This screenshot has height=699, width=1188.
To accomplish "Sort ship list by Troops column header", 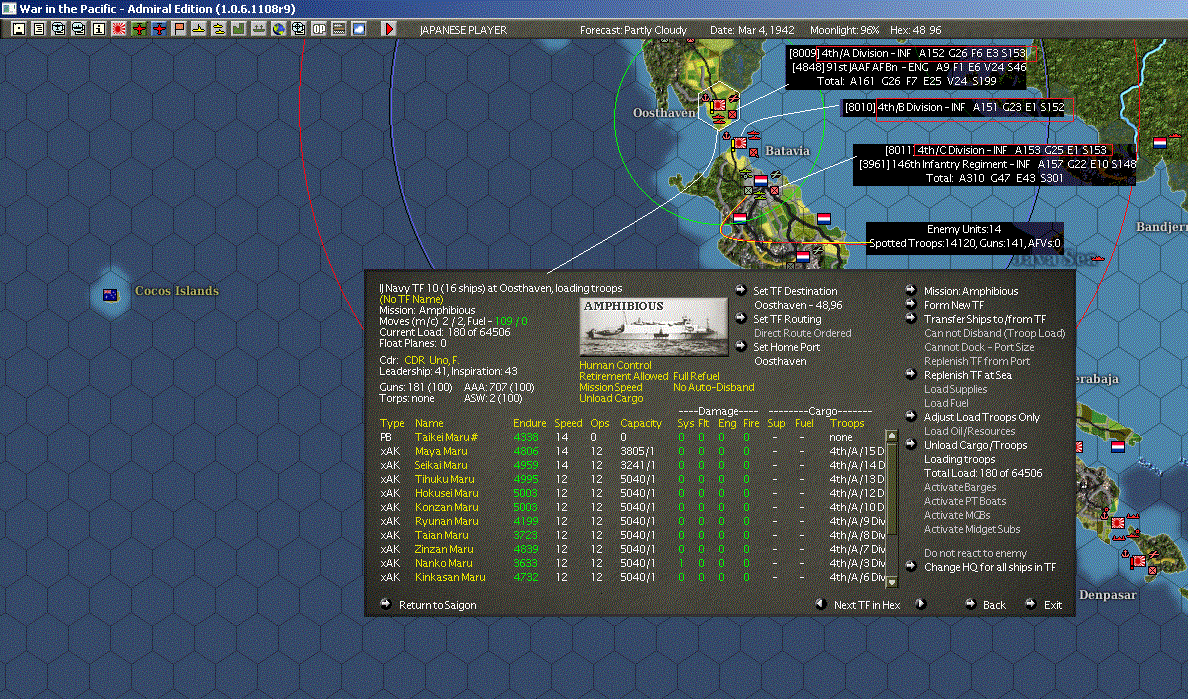I will click(x=847, y=423).
